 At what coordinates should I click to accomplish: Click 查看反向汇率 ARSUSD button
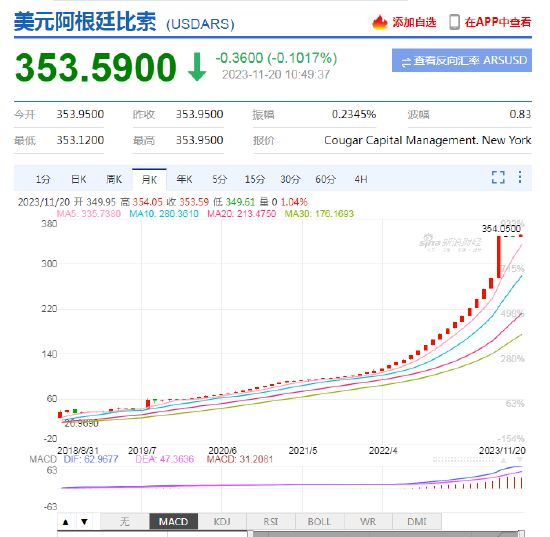point(462,60)
